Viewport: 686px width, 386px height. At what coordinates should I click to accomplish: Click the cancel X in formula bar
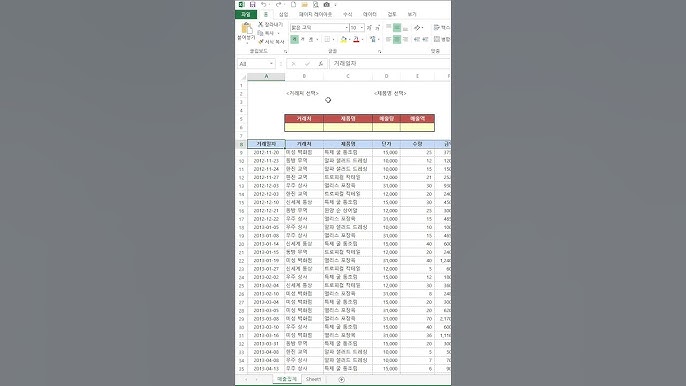tap(294, 64)
